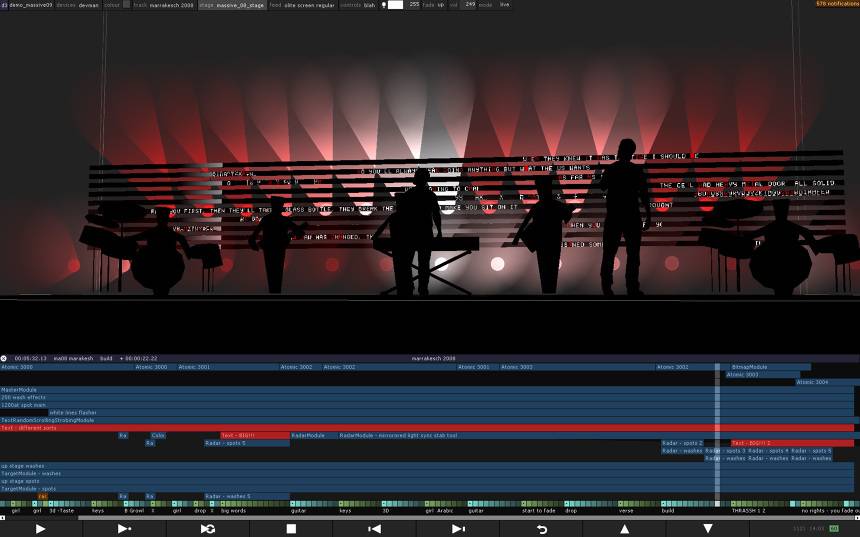Select the TargetModule - washes layer
Screen dimensions: 860x537
[x=427, y=473]
